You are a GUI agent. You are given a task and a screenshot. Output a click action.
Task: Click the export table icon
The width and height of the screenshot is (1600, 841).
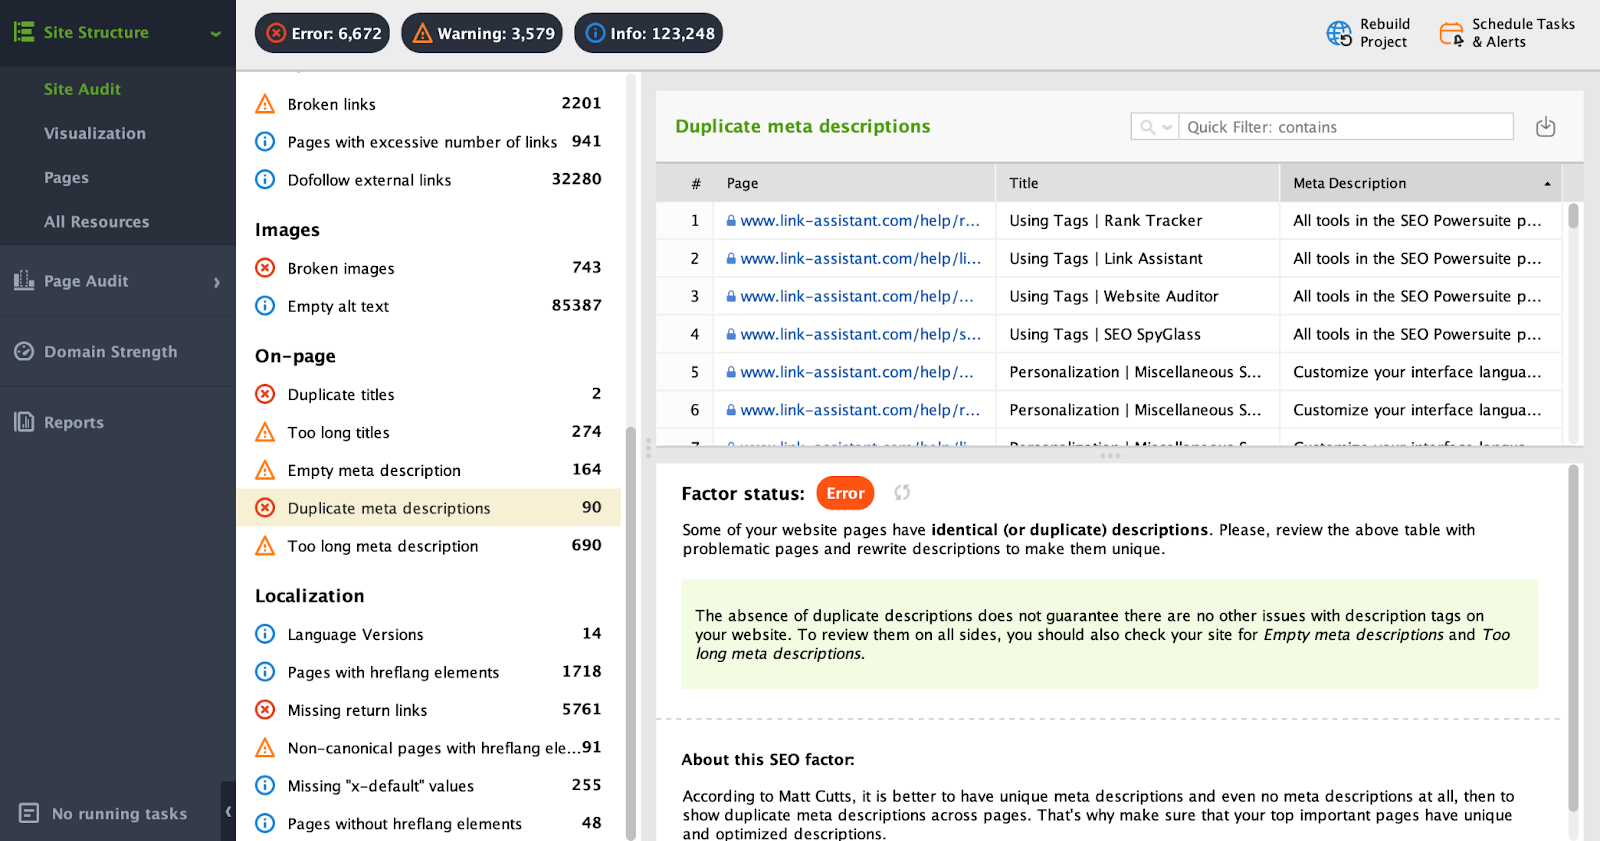[1545, 127]
